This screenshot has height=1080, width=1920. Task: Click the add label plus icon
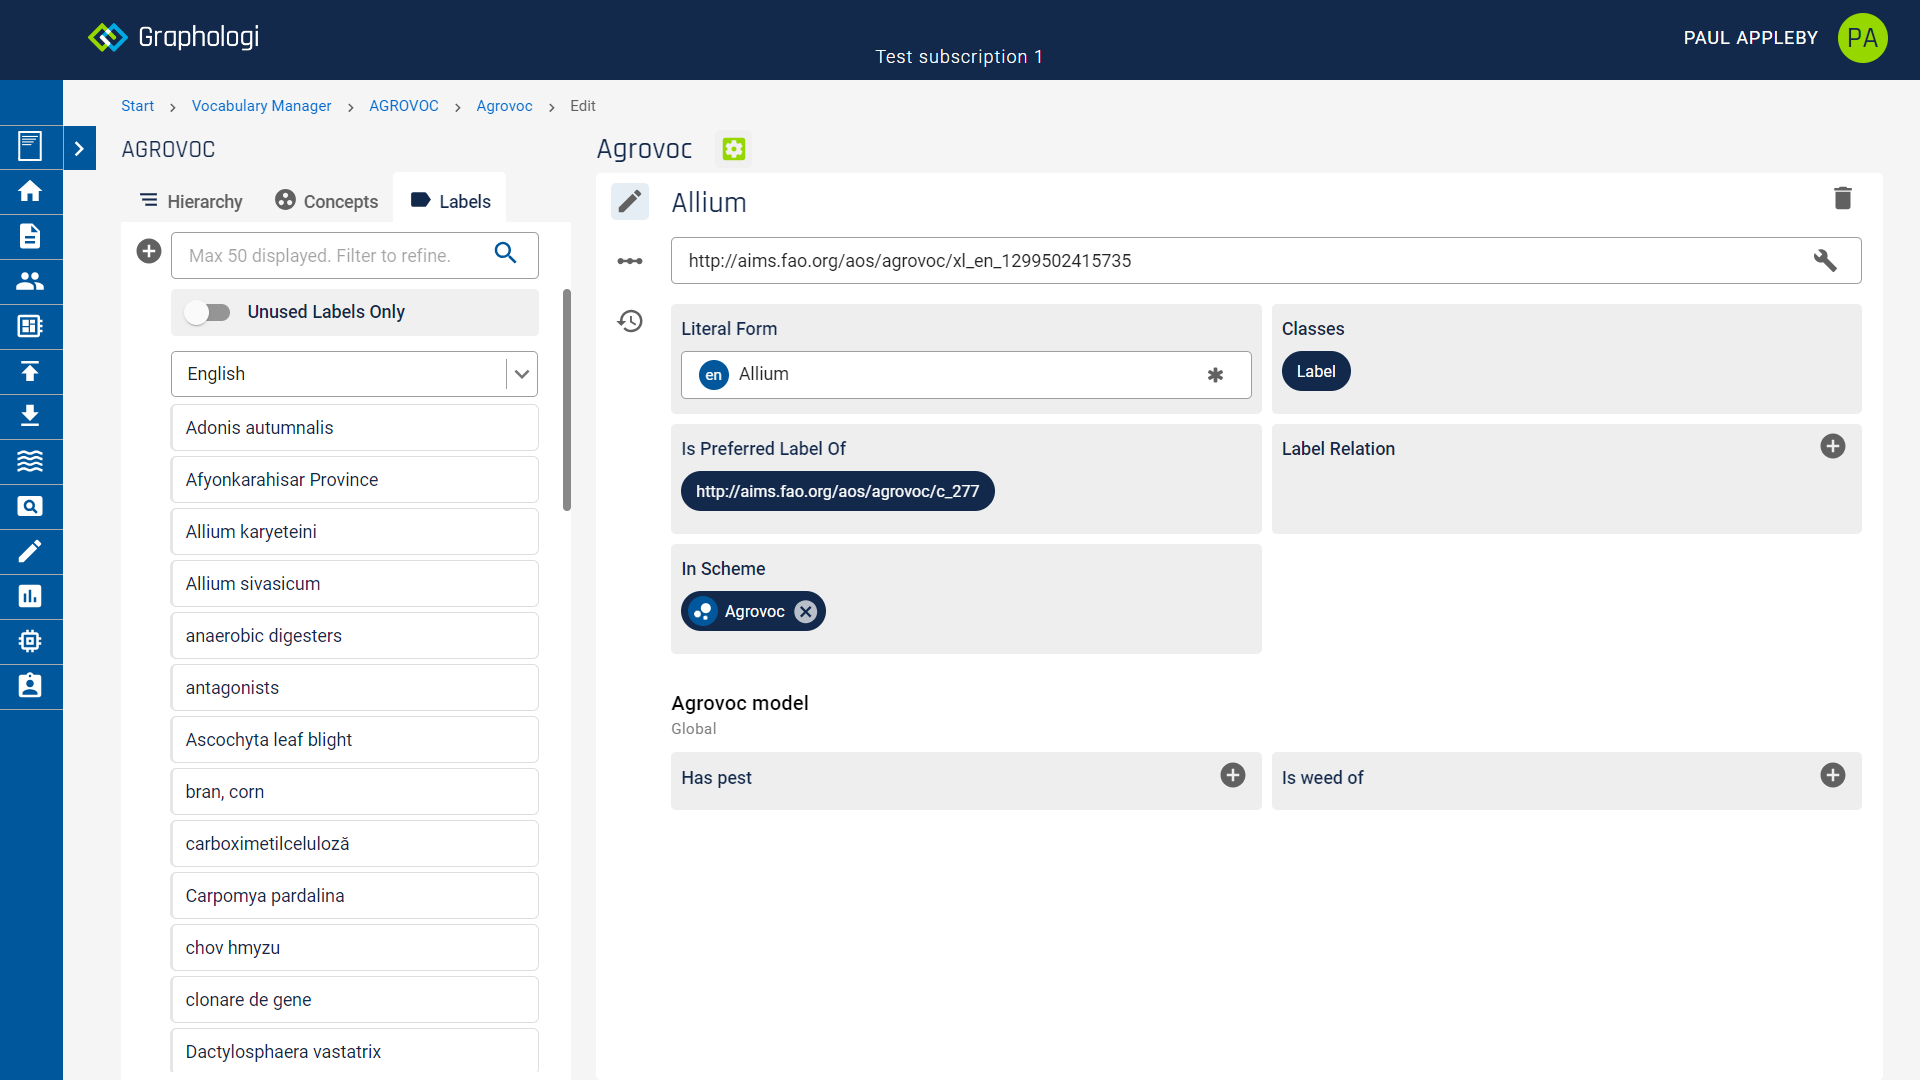pyautogui.click(x=149, y=251)
